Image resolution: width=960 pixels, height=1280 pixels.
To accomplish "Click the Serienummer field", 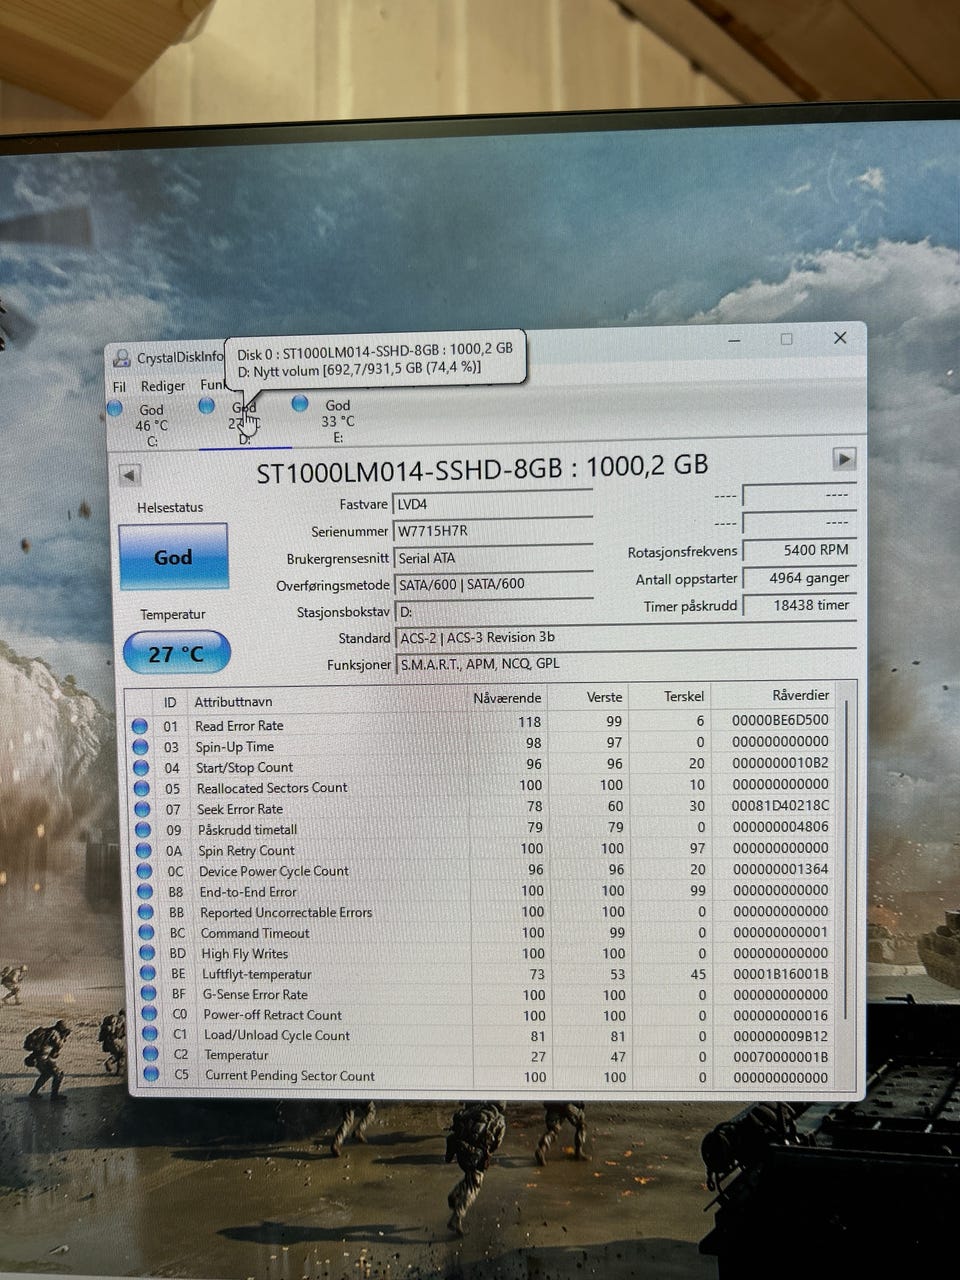I will [493, 531].
